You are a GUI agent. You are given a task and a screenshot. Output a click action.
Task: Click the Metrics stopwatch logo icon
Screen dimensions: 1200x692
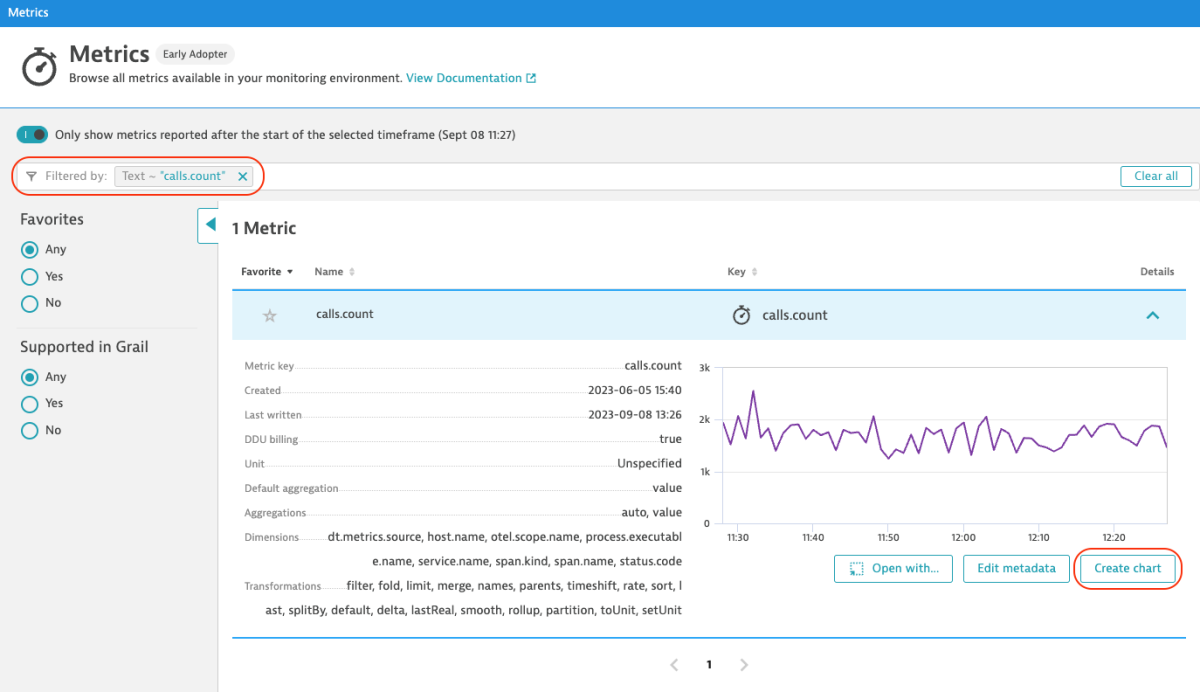click(39, 66)
